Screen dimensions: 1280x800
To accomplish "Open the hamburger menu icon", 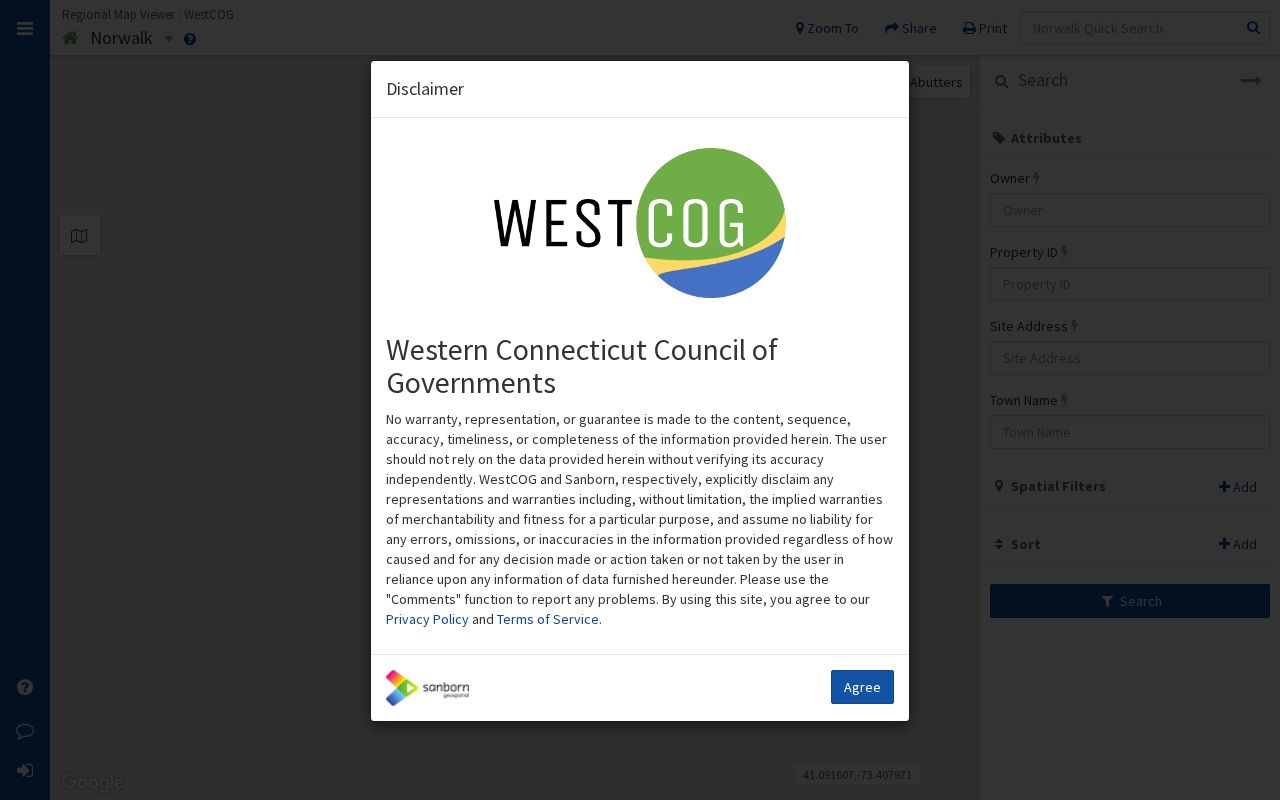I will 25,29.
